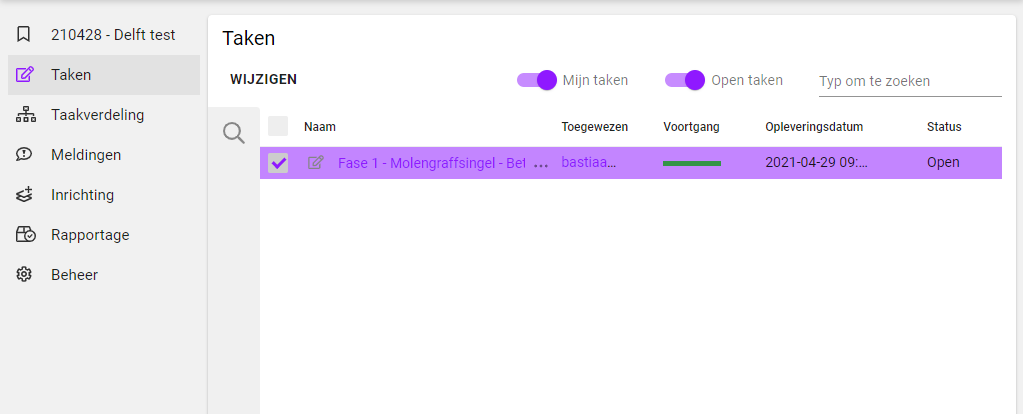Click the Beheer gear icon

[25, 275]
